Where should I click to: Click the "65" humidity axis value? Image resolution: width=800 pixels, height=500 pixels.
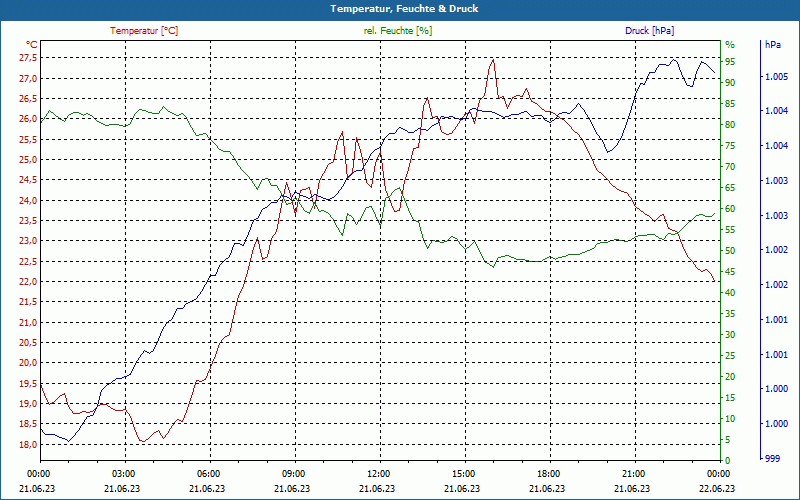tap(730, 188)
